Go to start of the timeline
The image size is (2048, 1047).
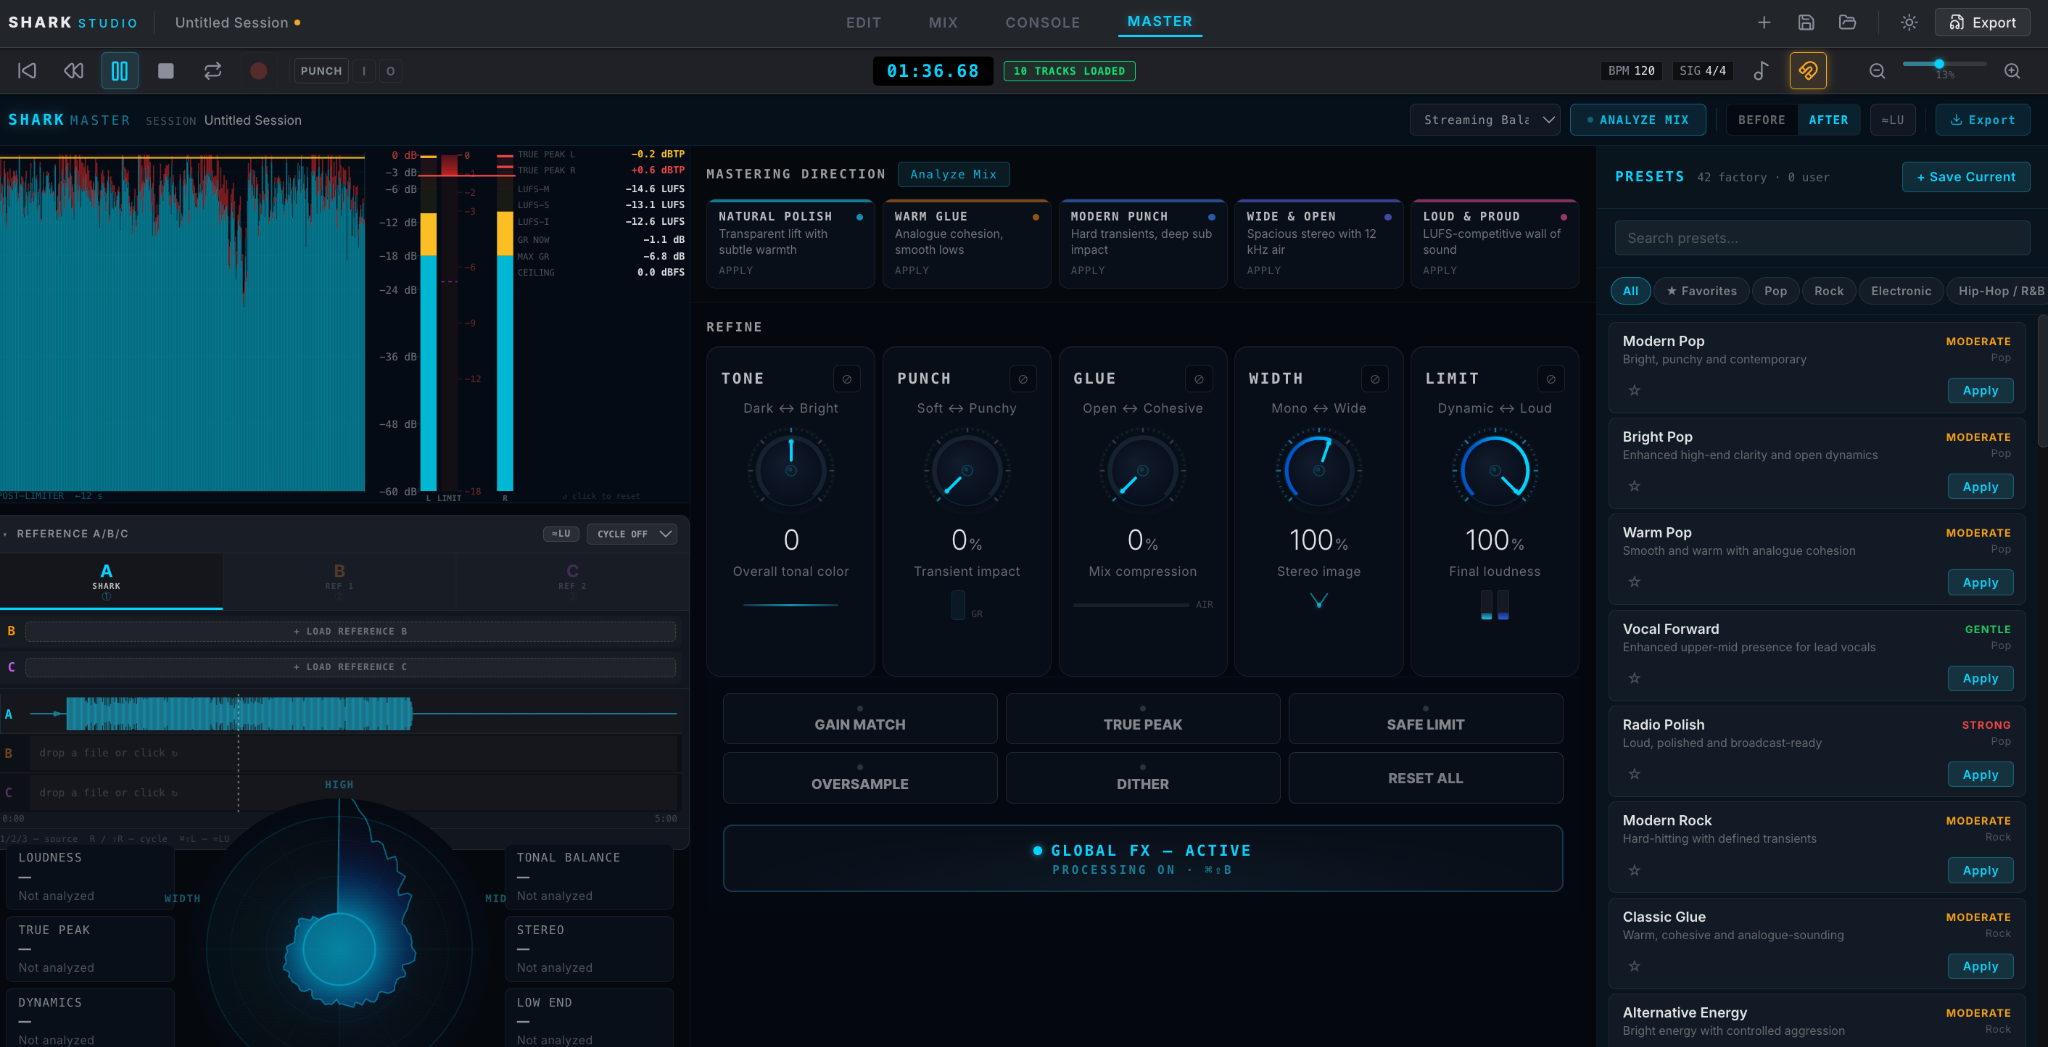(27, 71)
